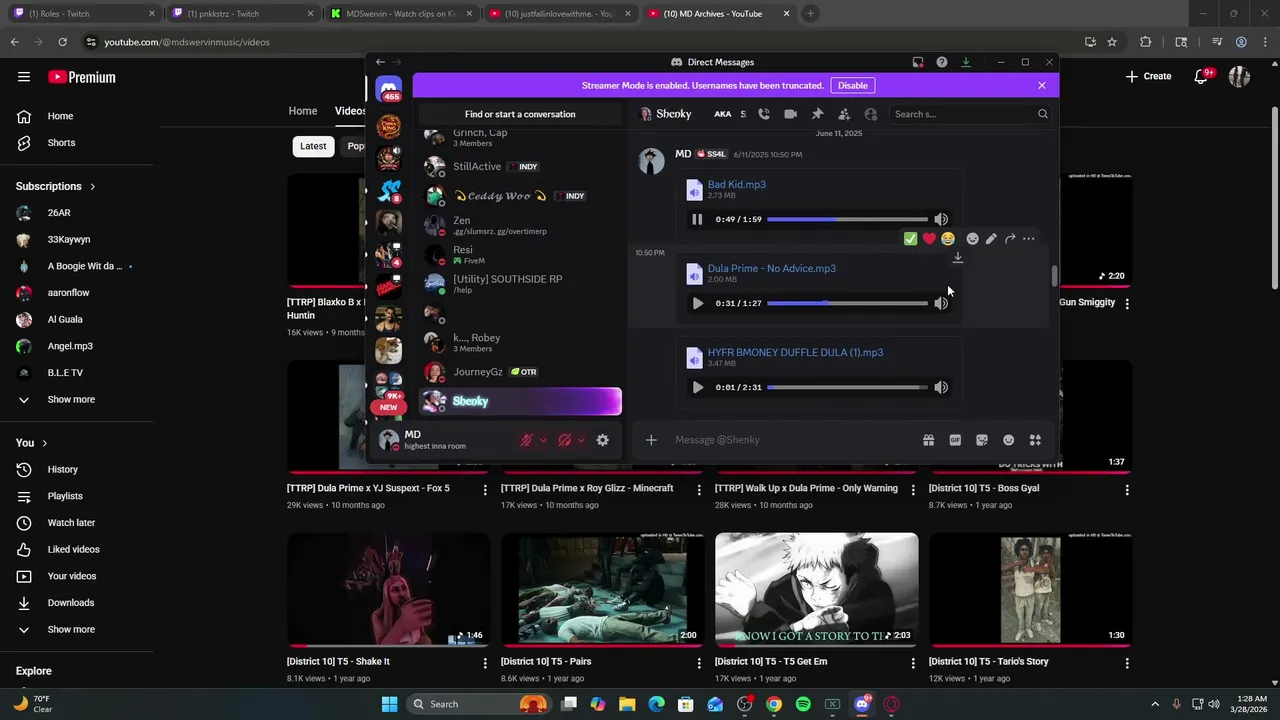Open the sticker picker
The width and height of the screenshot is (1280, 720).
pyautogui.click(x=982, y=440)
